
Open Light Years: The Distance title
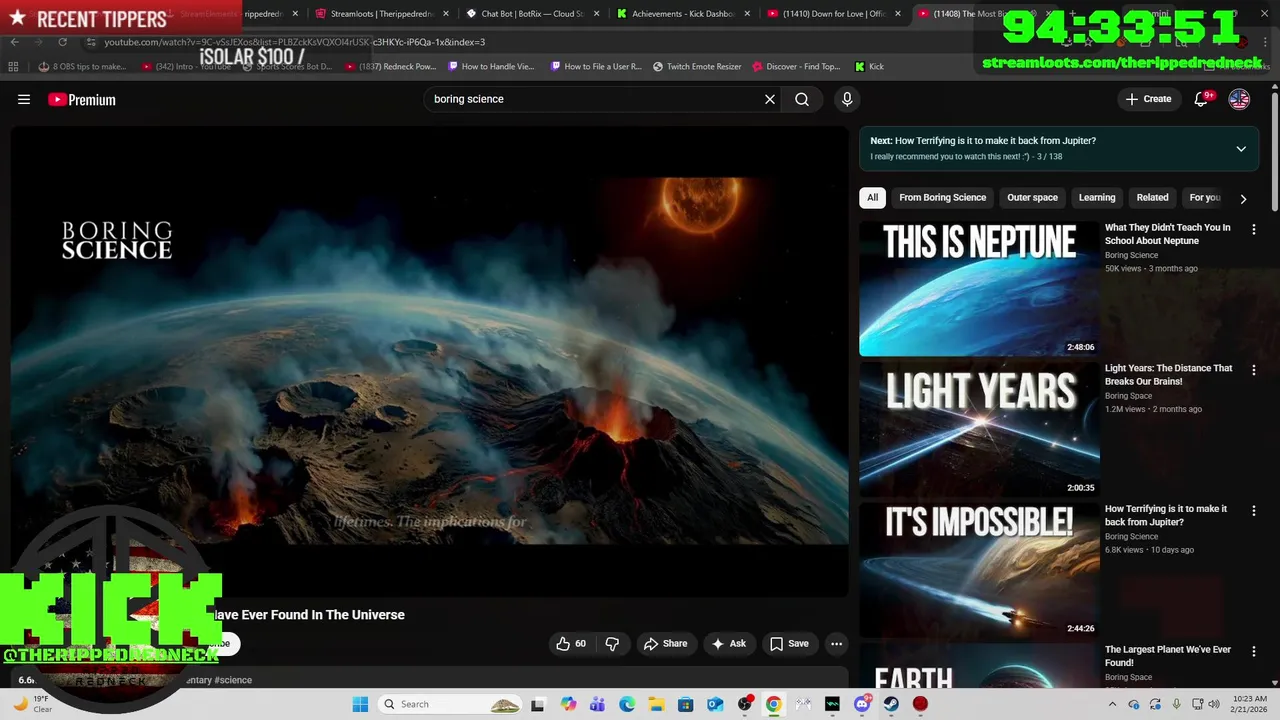coord(1168,375)
